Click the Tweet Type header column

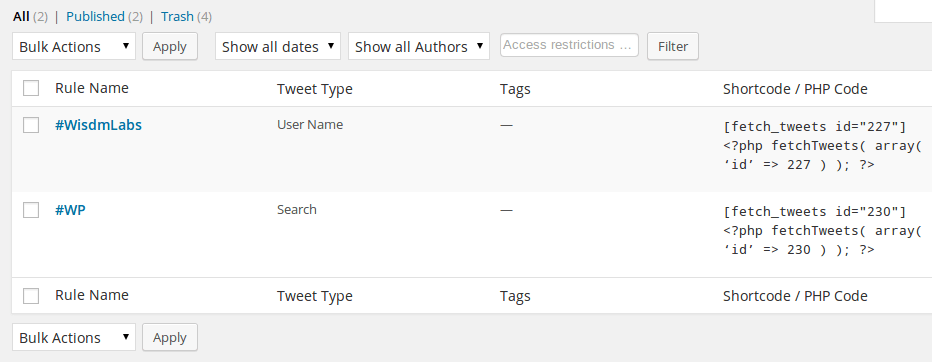click(x=314, y=89)
